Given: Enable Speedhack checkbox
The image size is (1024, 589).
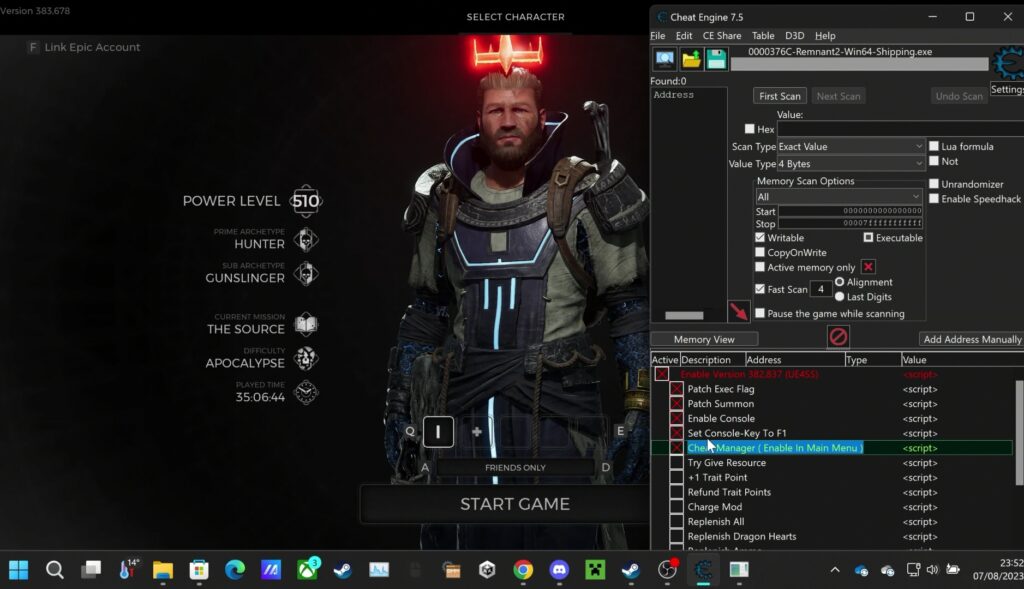Looking at the screenshot, I should [x=934, y=199].
